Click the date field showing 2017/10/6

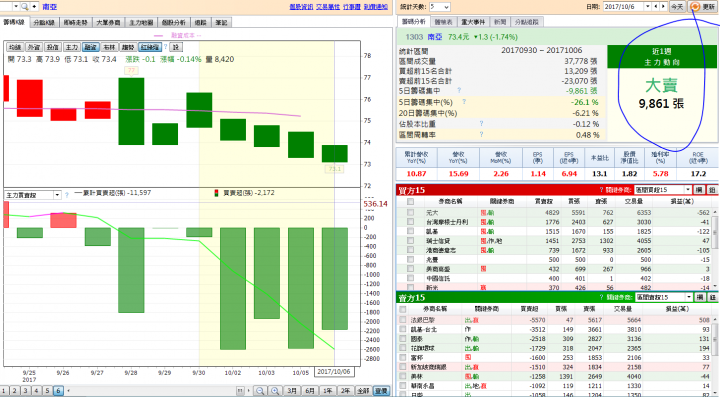click(623, 6)
